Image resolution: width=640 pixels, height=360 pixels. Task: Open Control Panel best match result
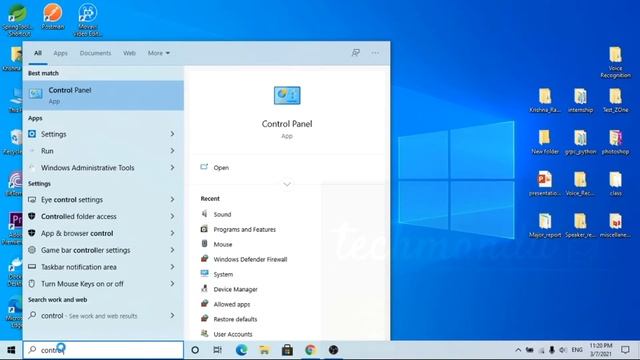coord(103,95)
